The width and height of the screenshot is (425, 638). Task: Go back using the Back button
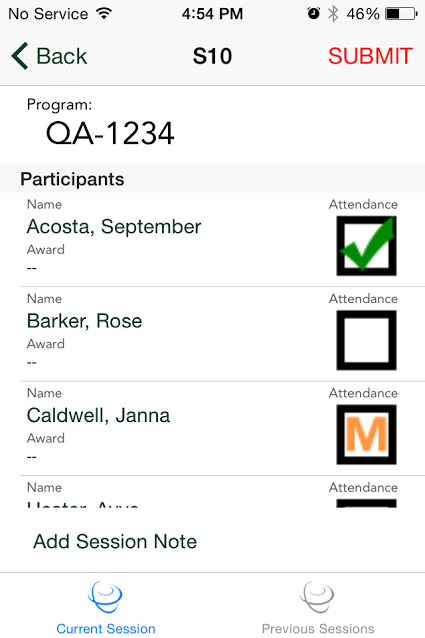(x=49, y=56)
